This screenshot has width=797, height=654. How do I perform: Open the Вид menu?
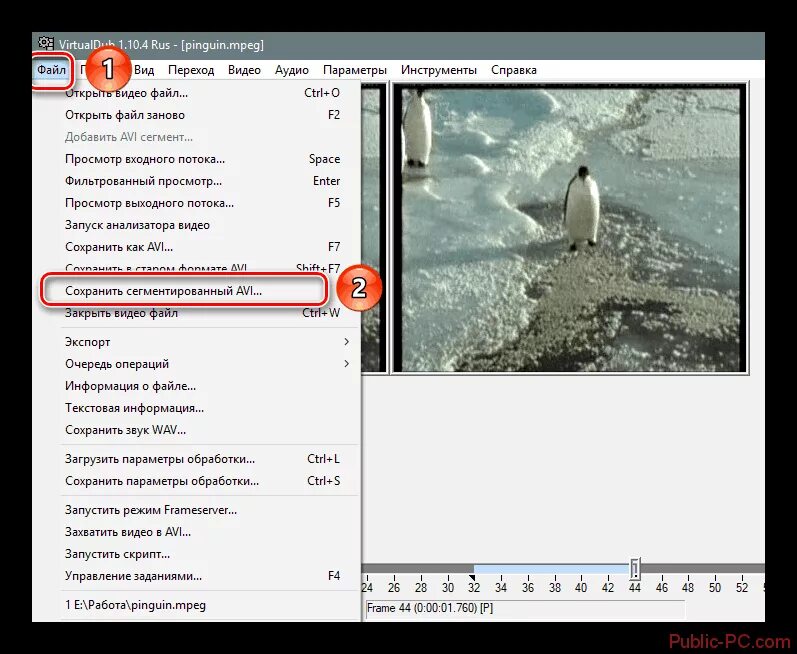pyautogui.click(x=144, y=70)
